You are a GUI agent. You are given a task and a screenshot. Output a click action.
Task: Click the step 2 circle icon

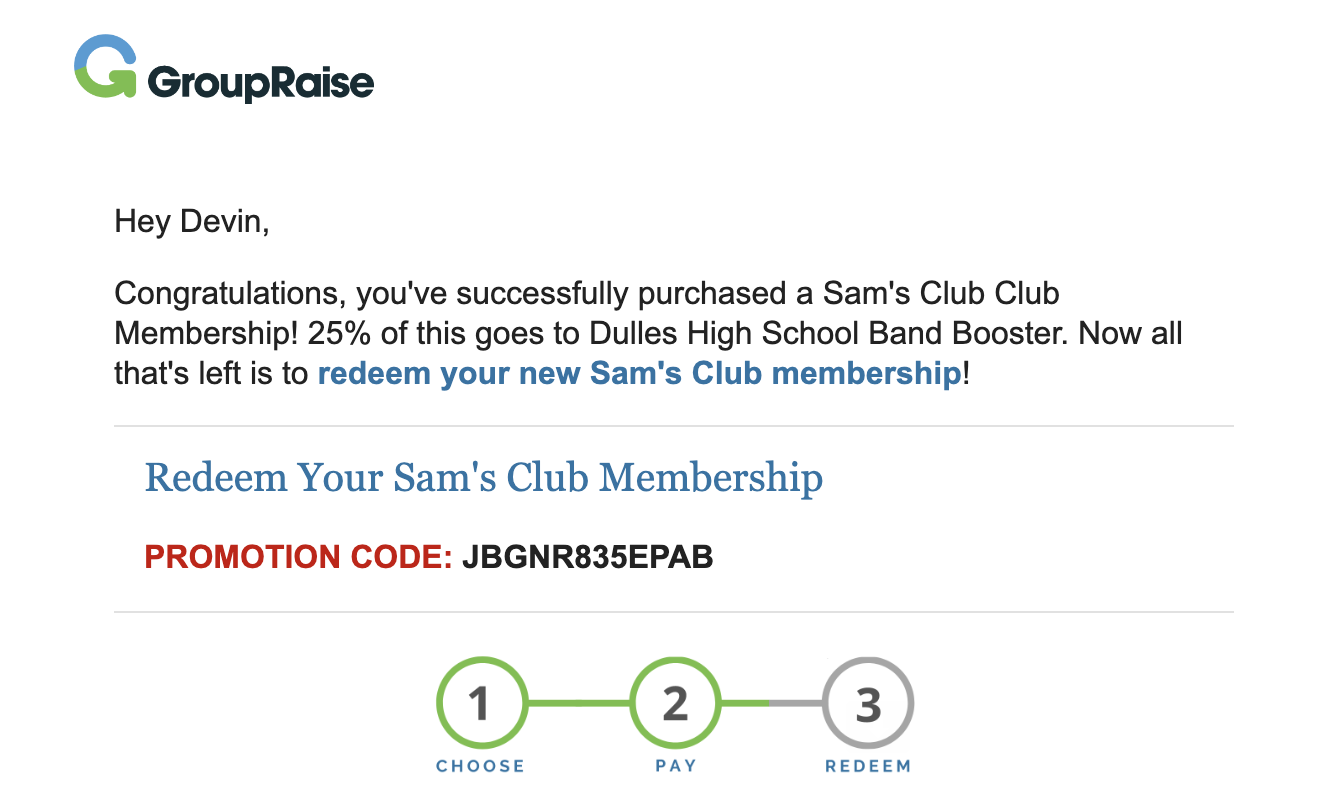pyautogui.click(x=675, y=703)
